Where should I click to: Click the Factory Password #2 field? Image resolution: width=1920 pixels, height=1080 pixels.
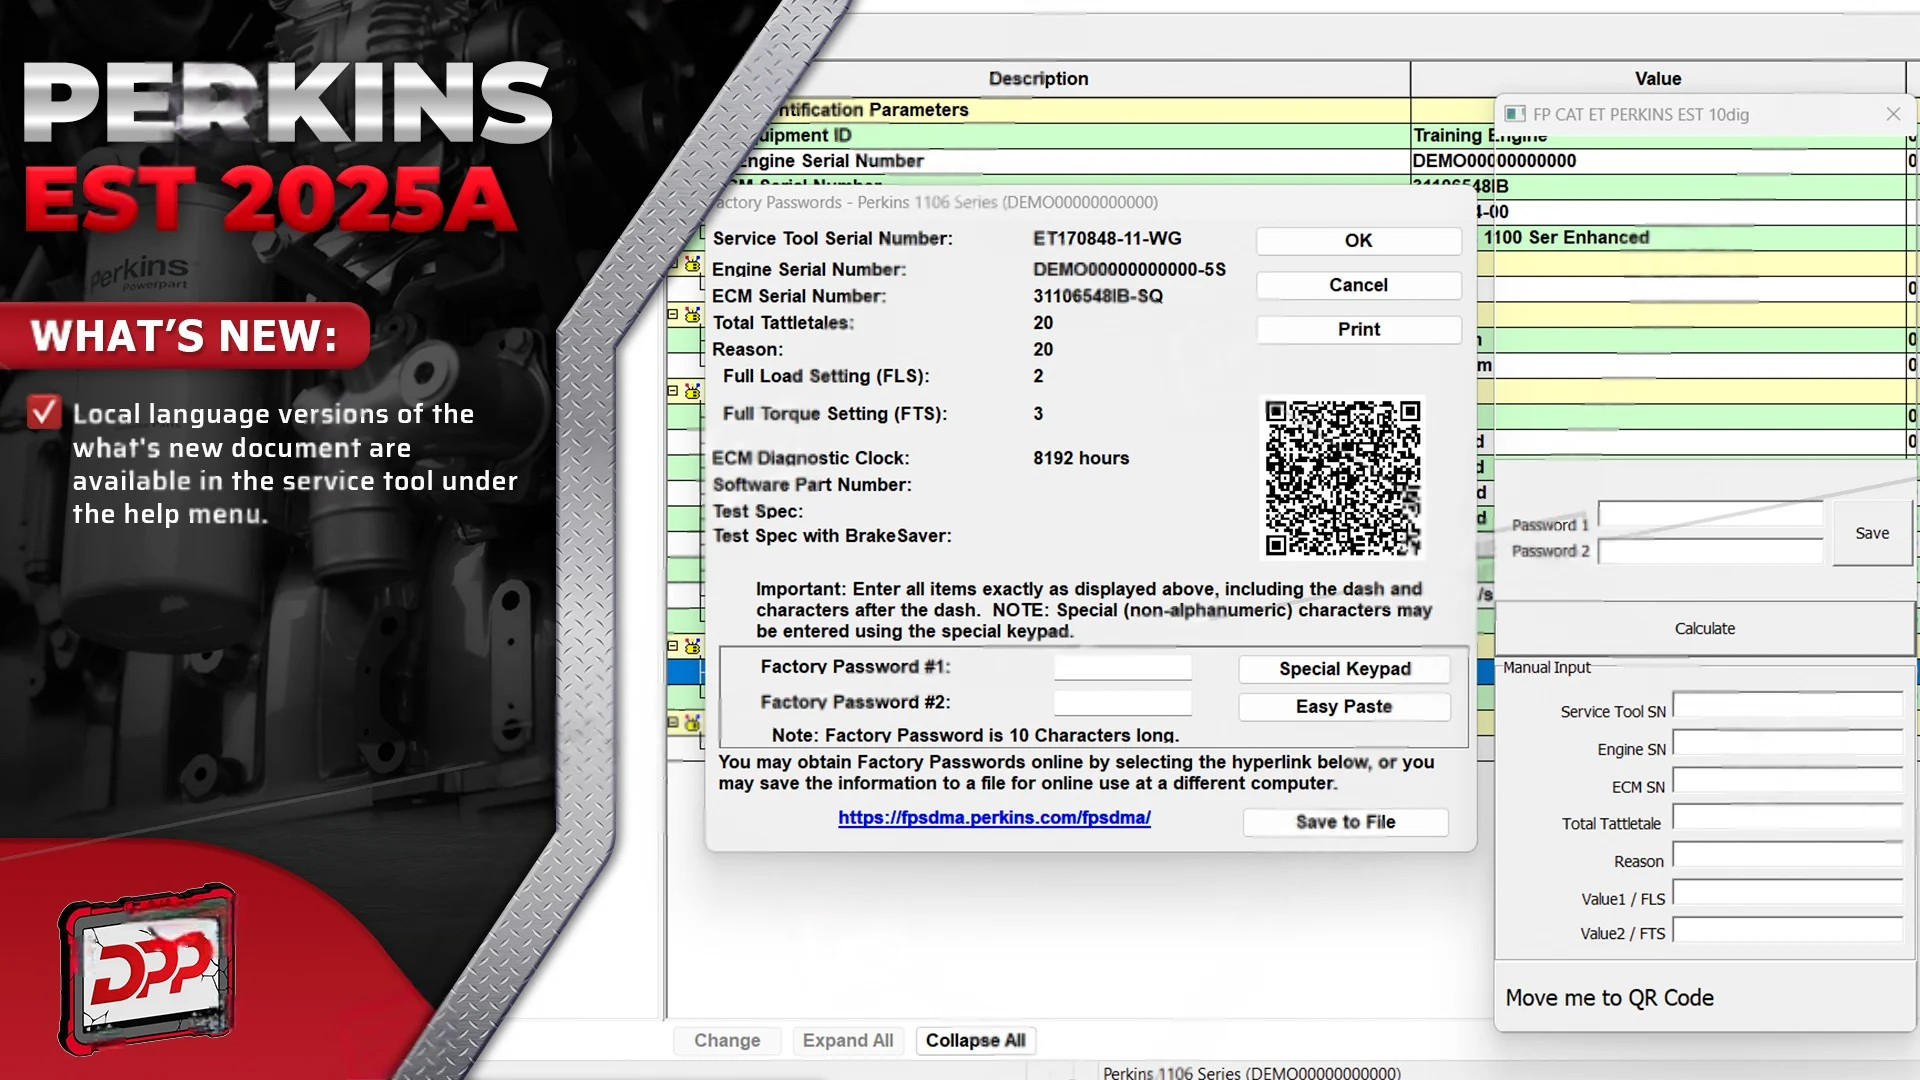1122,703
